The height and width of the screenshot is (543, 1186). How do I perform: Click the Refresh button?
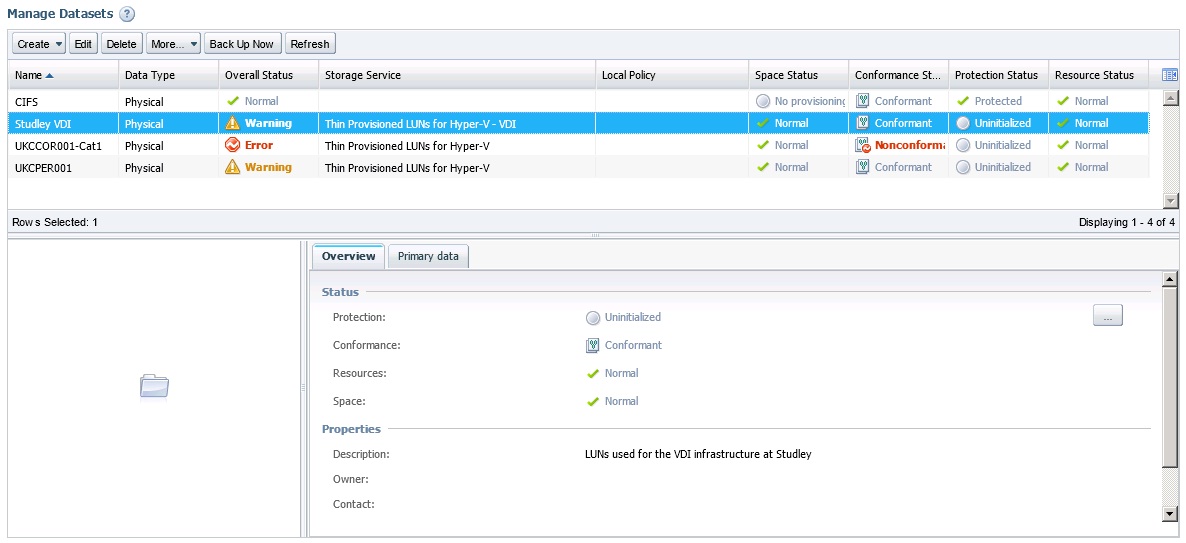click(310, 44)
